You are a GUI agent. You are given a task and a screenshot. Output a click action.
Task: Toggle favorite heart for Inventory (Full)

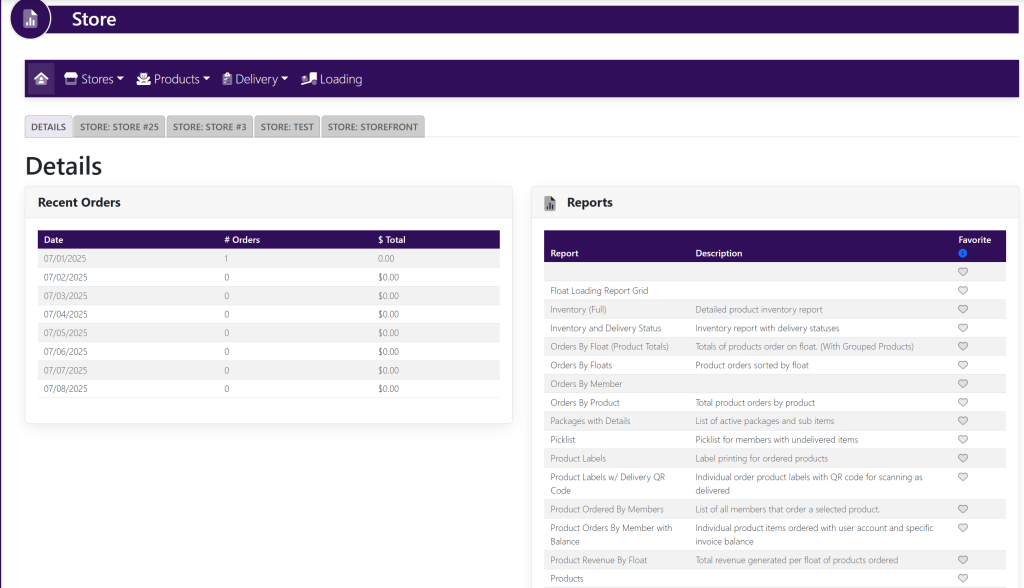963,309
